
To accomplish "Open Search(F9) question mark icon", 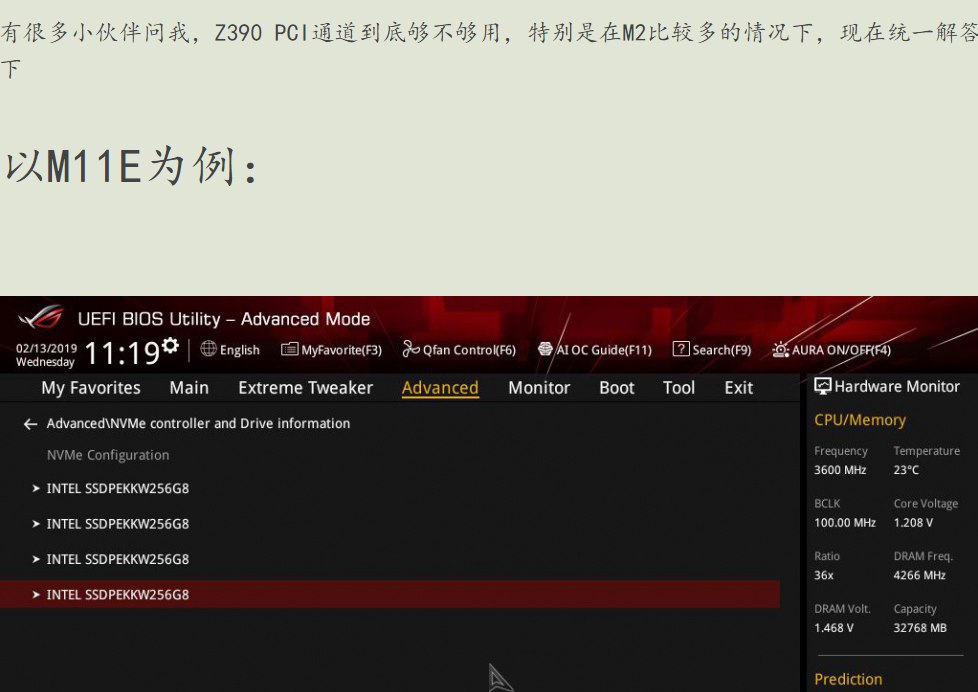I will (x=680, y=349).
